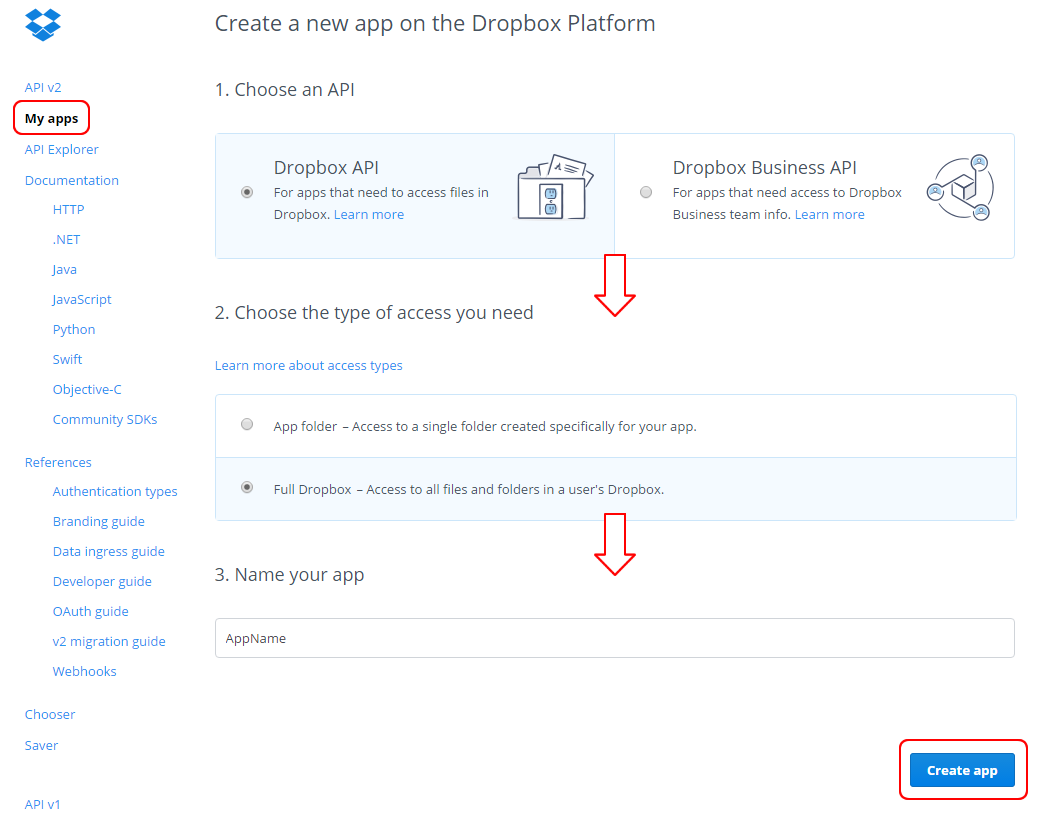Click the '3. Name your app' heading
Screen dimensions: 1044x828
289,574
